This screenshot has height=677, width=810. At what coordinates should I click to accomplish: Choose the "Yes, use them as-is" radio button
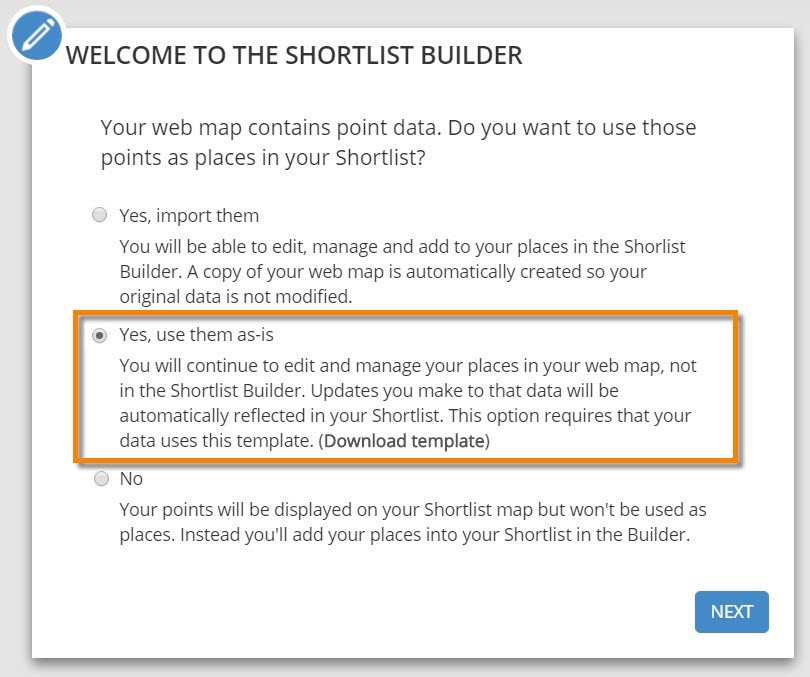coord(100,336)
